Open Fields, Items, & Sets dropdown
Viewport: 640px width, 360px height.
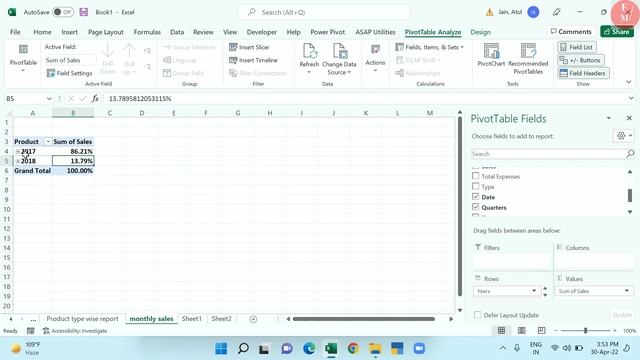click(x=429, y=47)
